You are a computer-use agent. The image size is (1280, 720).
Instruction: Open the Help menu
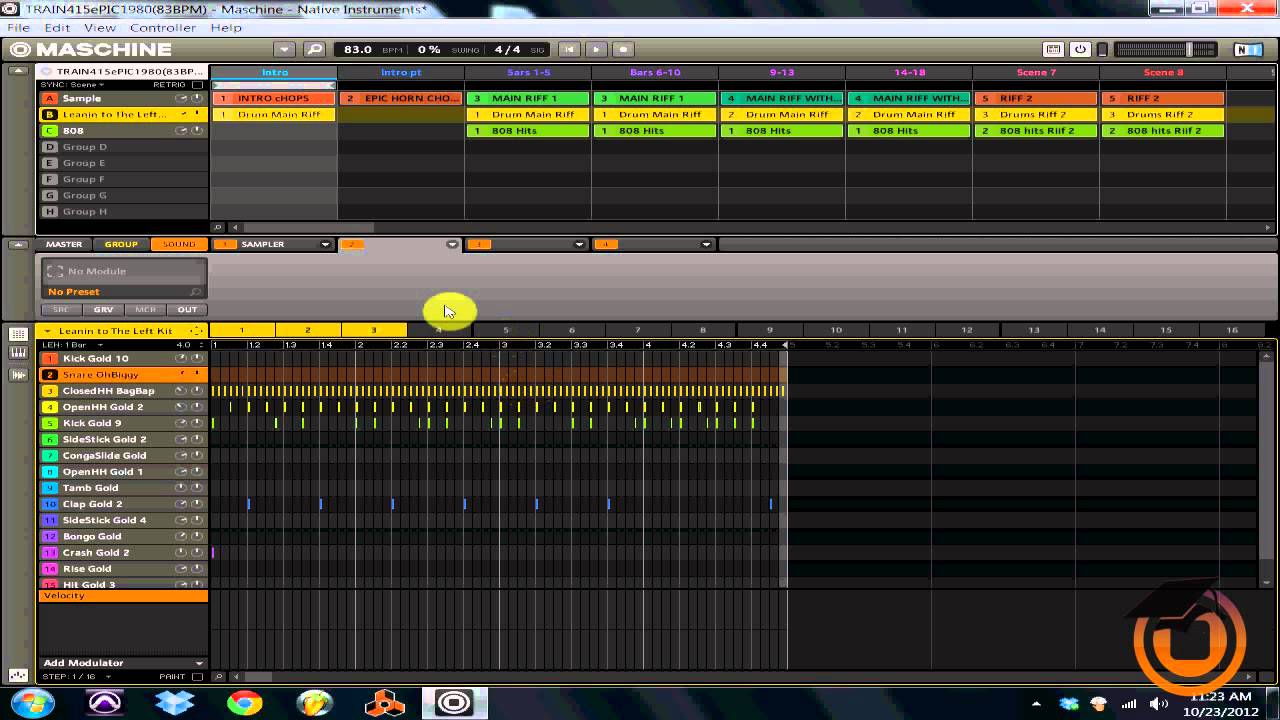coord(226,27)
